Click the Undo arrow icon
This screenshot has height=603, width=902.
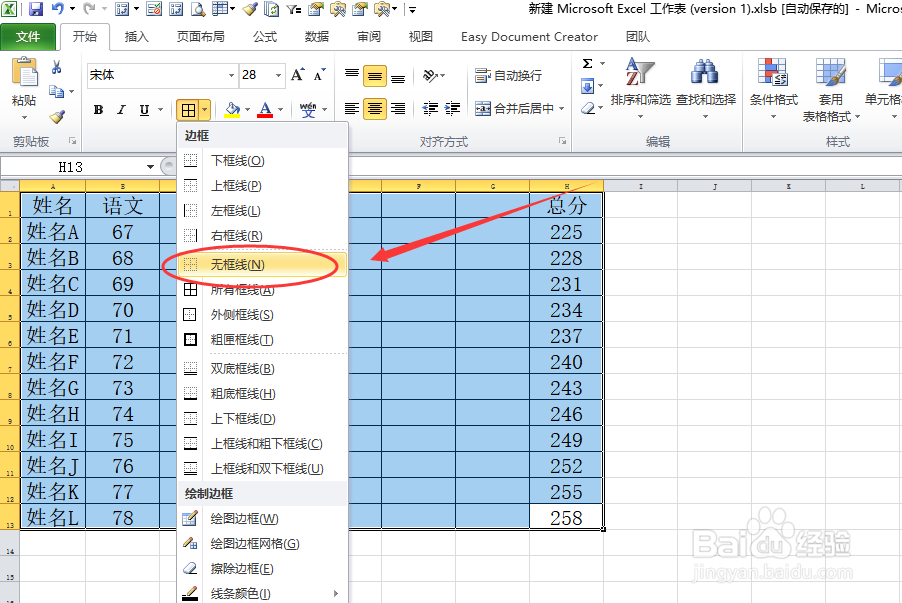[x=58, y=9]
